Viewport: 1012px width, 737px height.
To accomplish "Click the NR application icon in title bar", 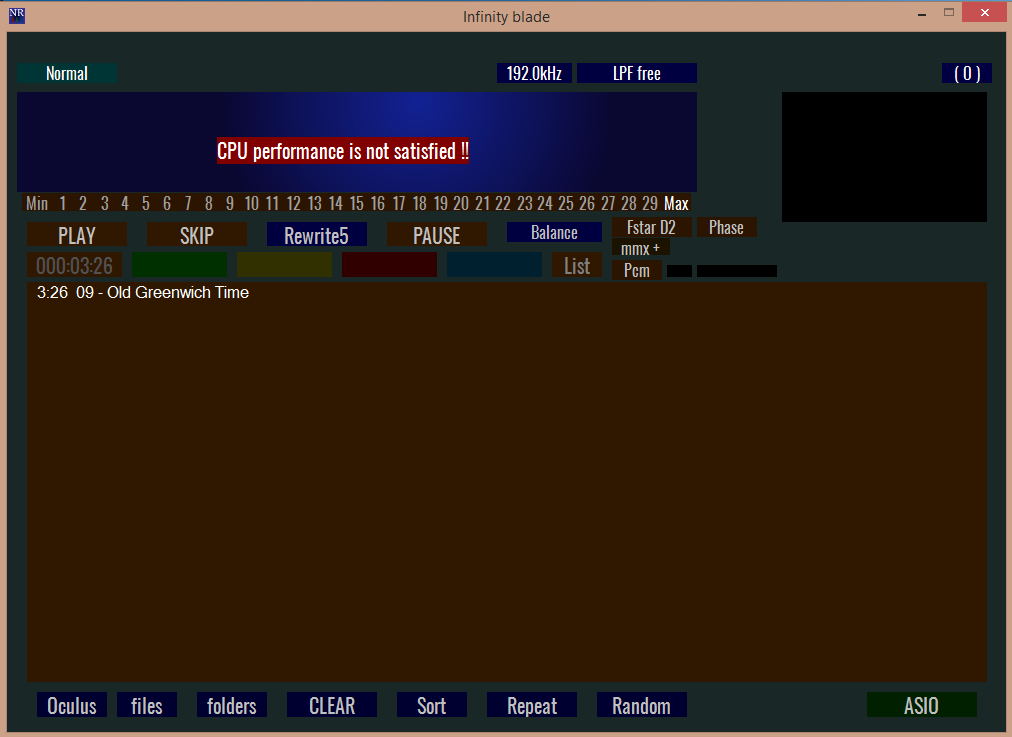I will (17, 15).
